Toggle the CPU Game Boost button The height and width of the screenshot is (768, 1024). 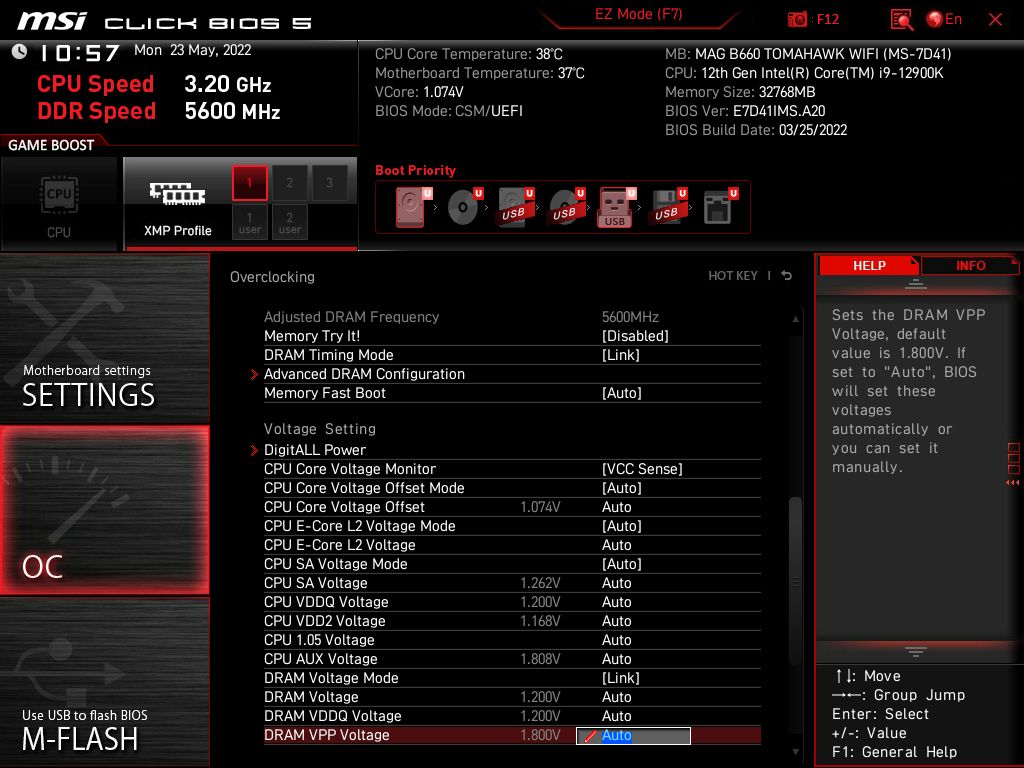point(59,204)
